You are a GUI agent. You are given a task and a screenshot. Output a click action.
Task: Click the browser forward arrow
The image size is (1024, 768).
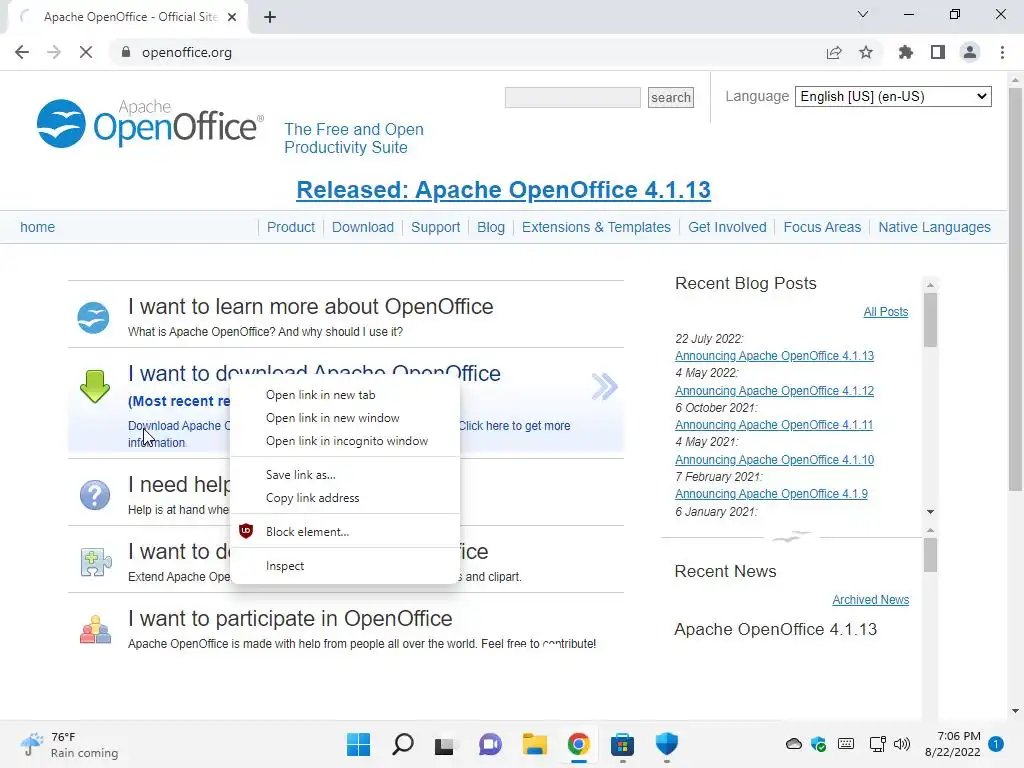[54, 52]
